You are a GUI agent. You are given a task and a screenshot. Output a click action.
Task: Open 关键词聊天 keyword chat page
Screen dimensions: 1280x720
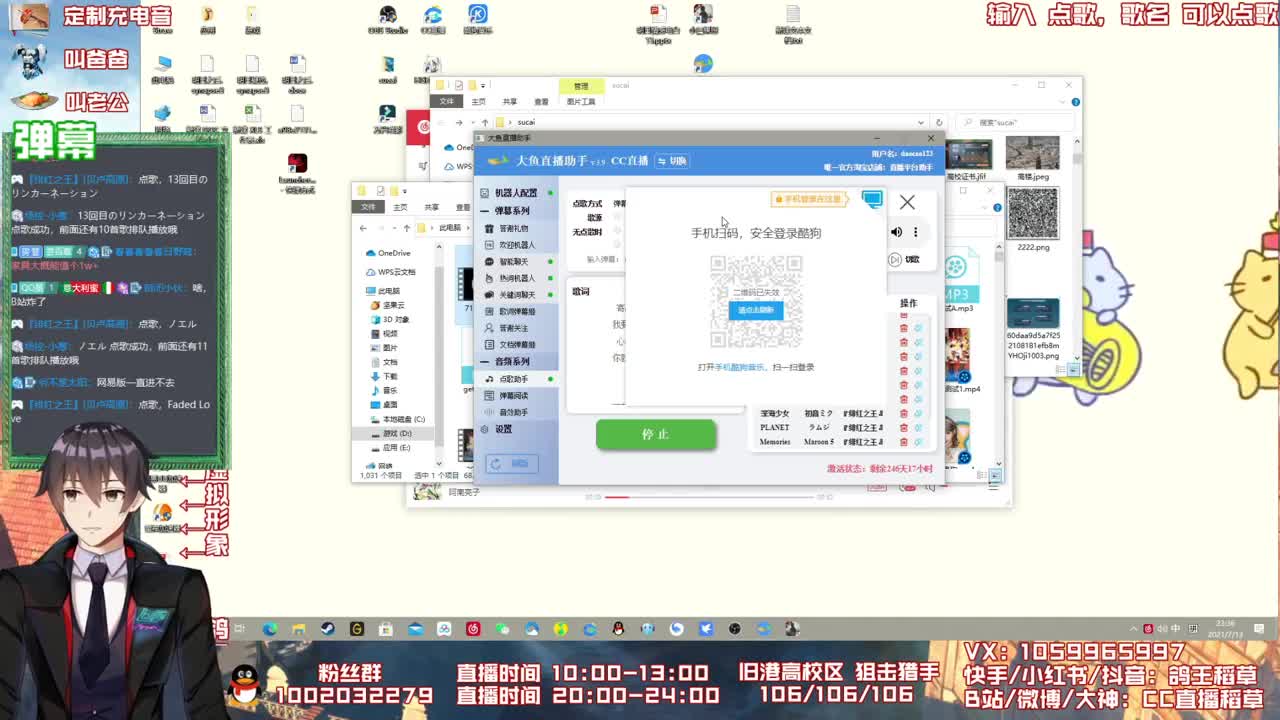[x=516, y=295]
